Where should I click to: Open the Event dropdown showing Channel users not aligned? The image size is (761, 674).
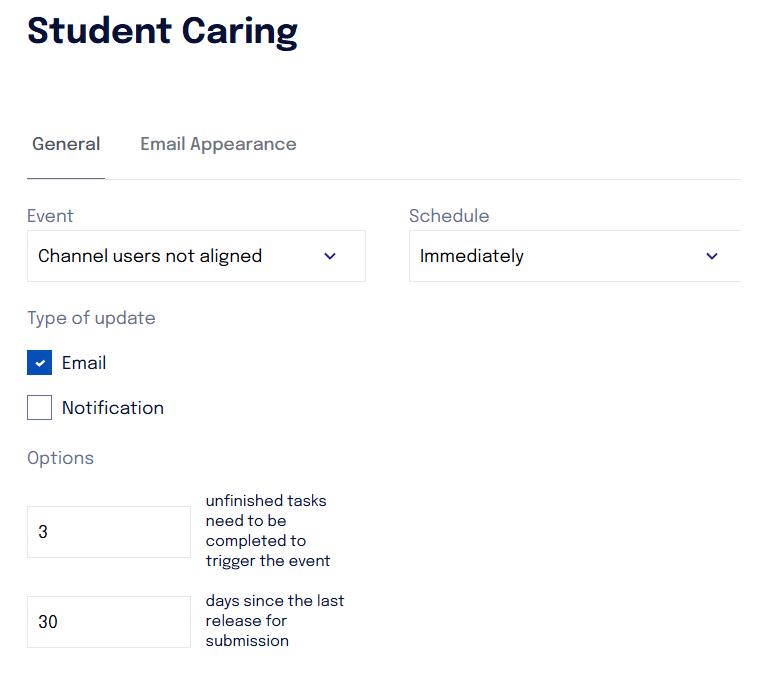tap(196, 256)
